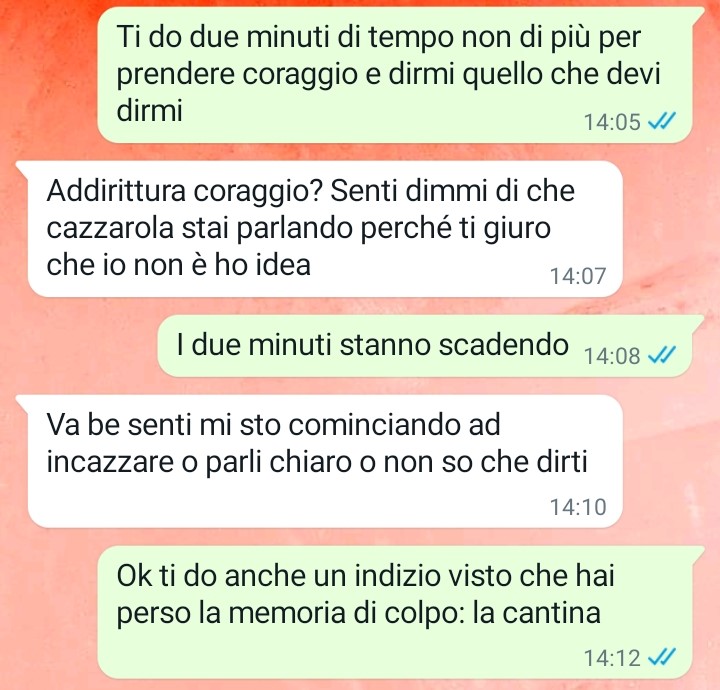
Task: Click the 14:05 timestamp
Action: pyautogui.click(x=612, y=122)
